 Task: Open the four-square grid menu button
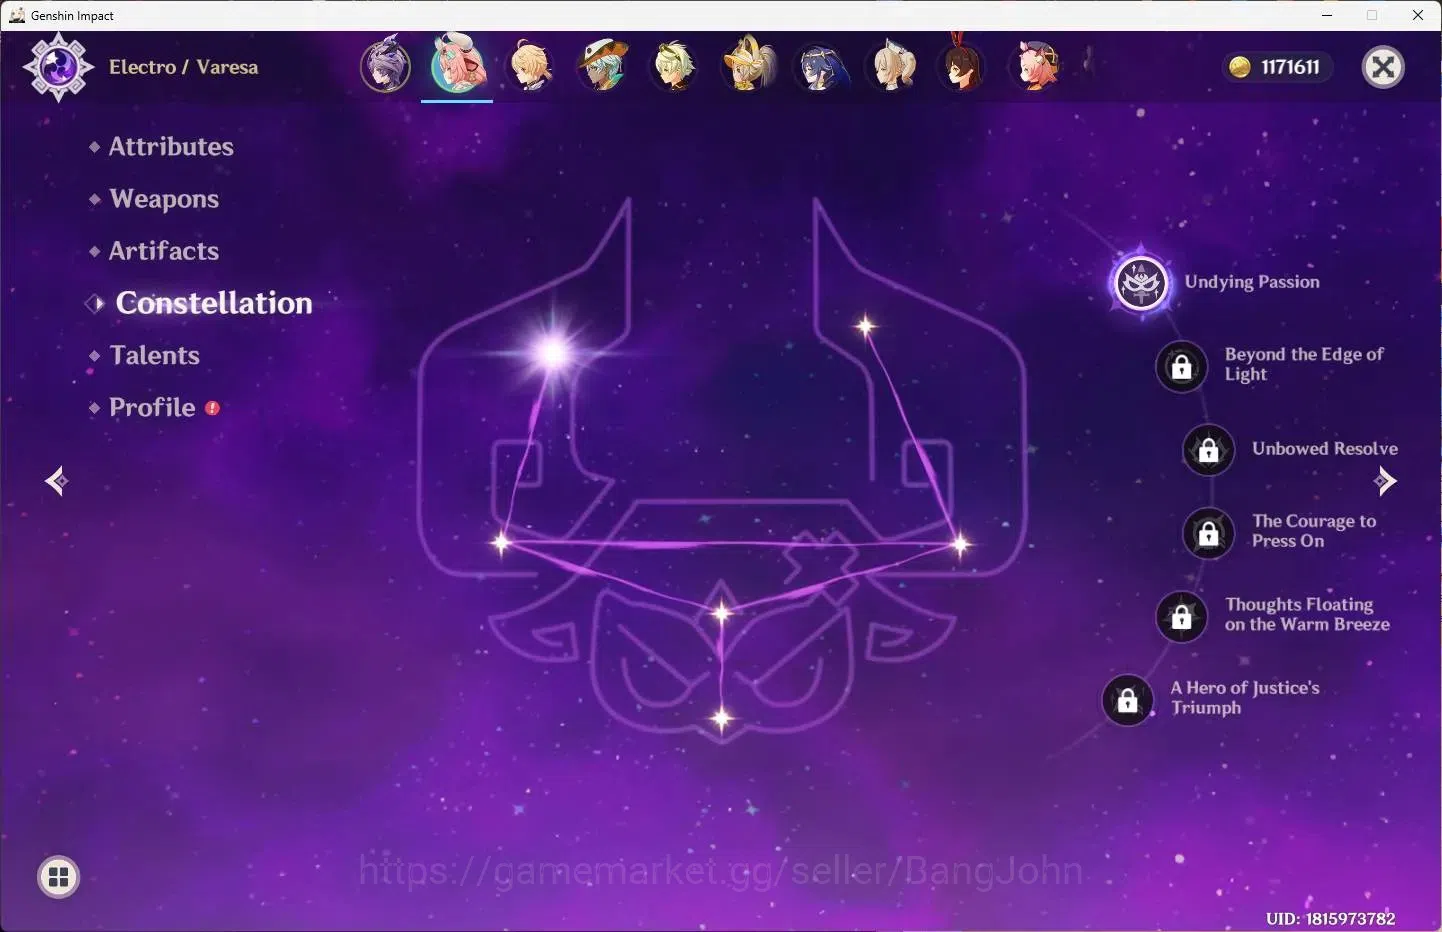[x=58, y=877]
